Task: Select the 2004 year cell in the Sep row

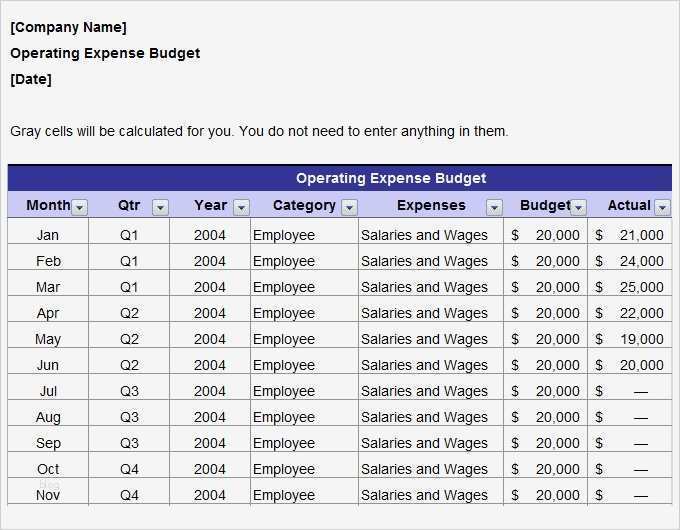Action: [x=210, y=443]
